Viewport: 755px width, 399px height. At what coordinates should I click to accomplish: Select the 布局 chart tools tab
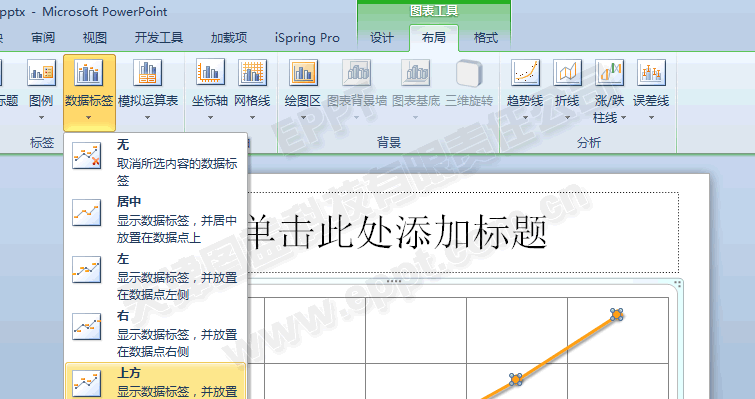pyautogui.click(x=433, y=38)
